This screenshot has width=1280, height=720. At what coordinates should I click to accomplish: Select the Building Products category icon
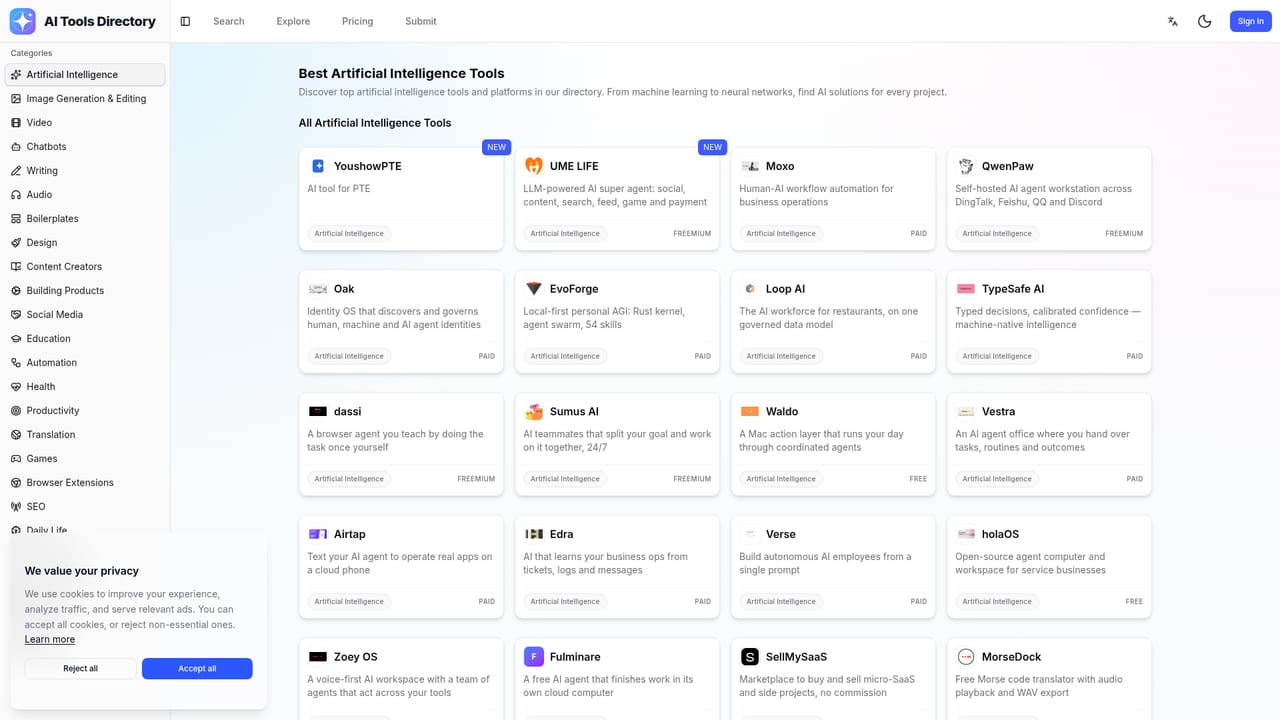(16, 291)
